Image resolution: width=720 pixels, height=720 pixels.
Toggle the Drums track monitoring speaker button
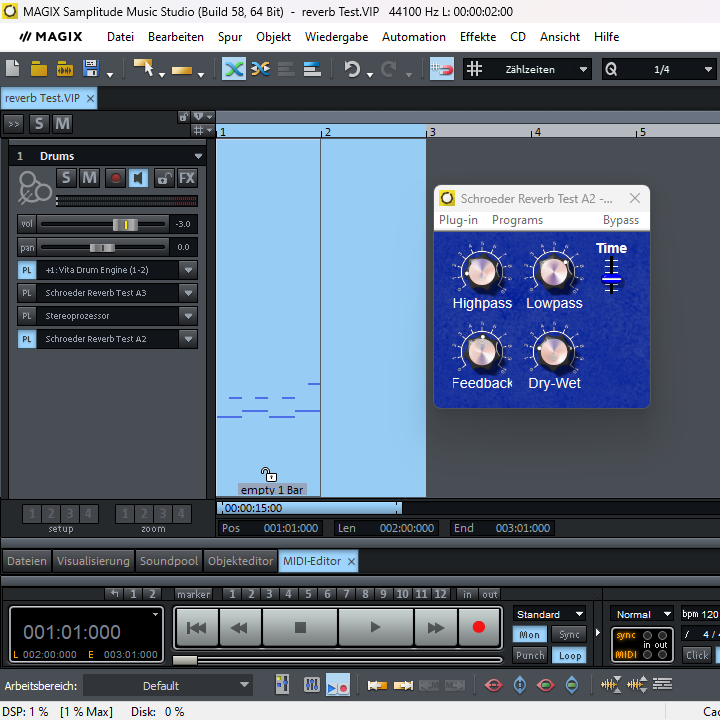138,178
